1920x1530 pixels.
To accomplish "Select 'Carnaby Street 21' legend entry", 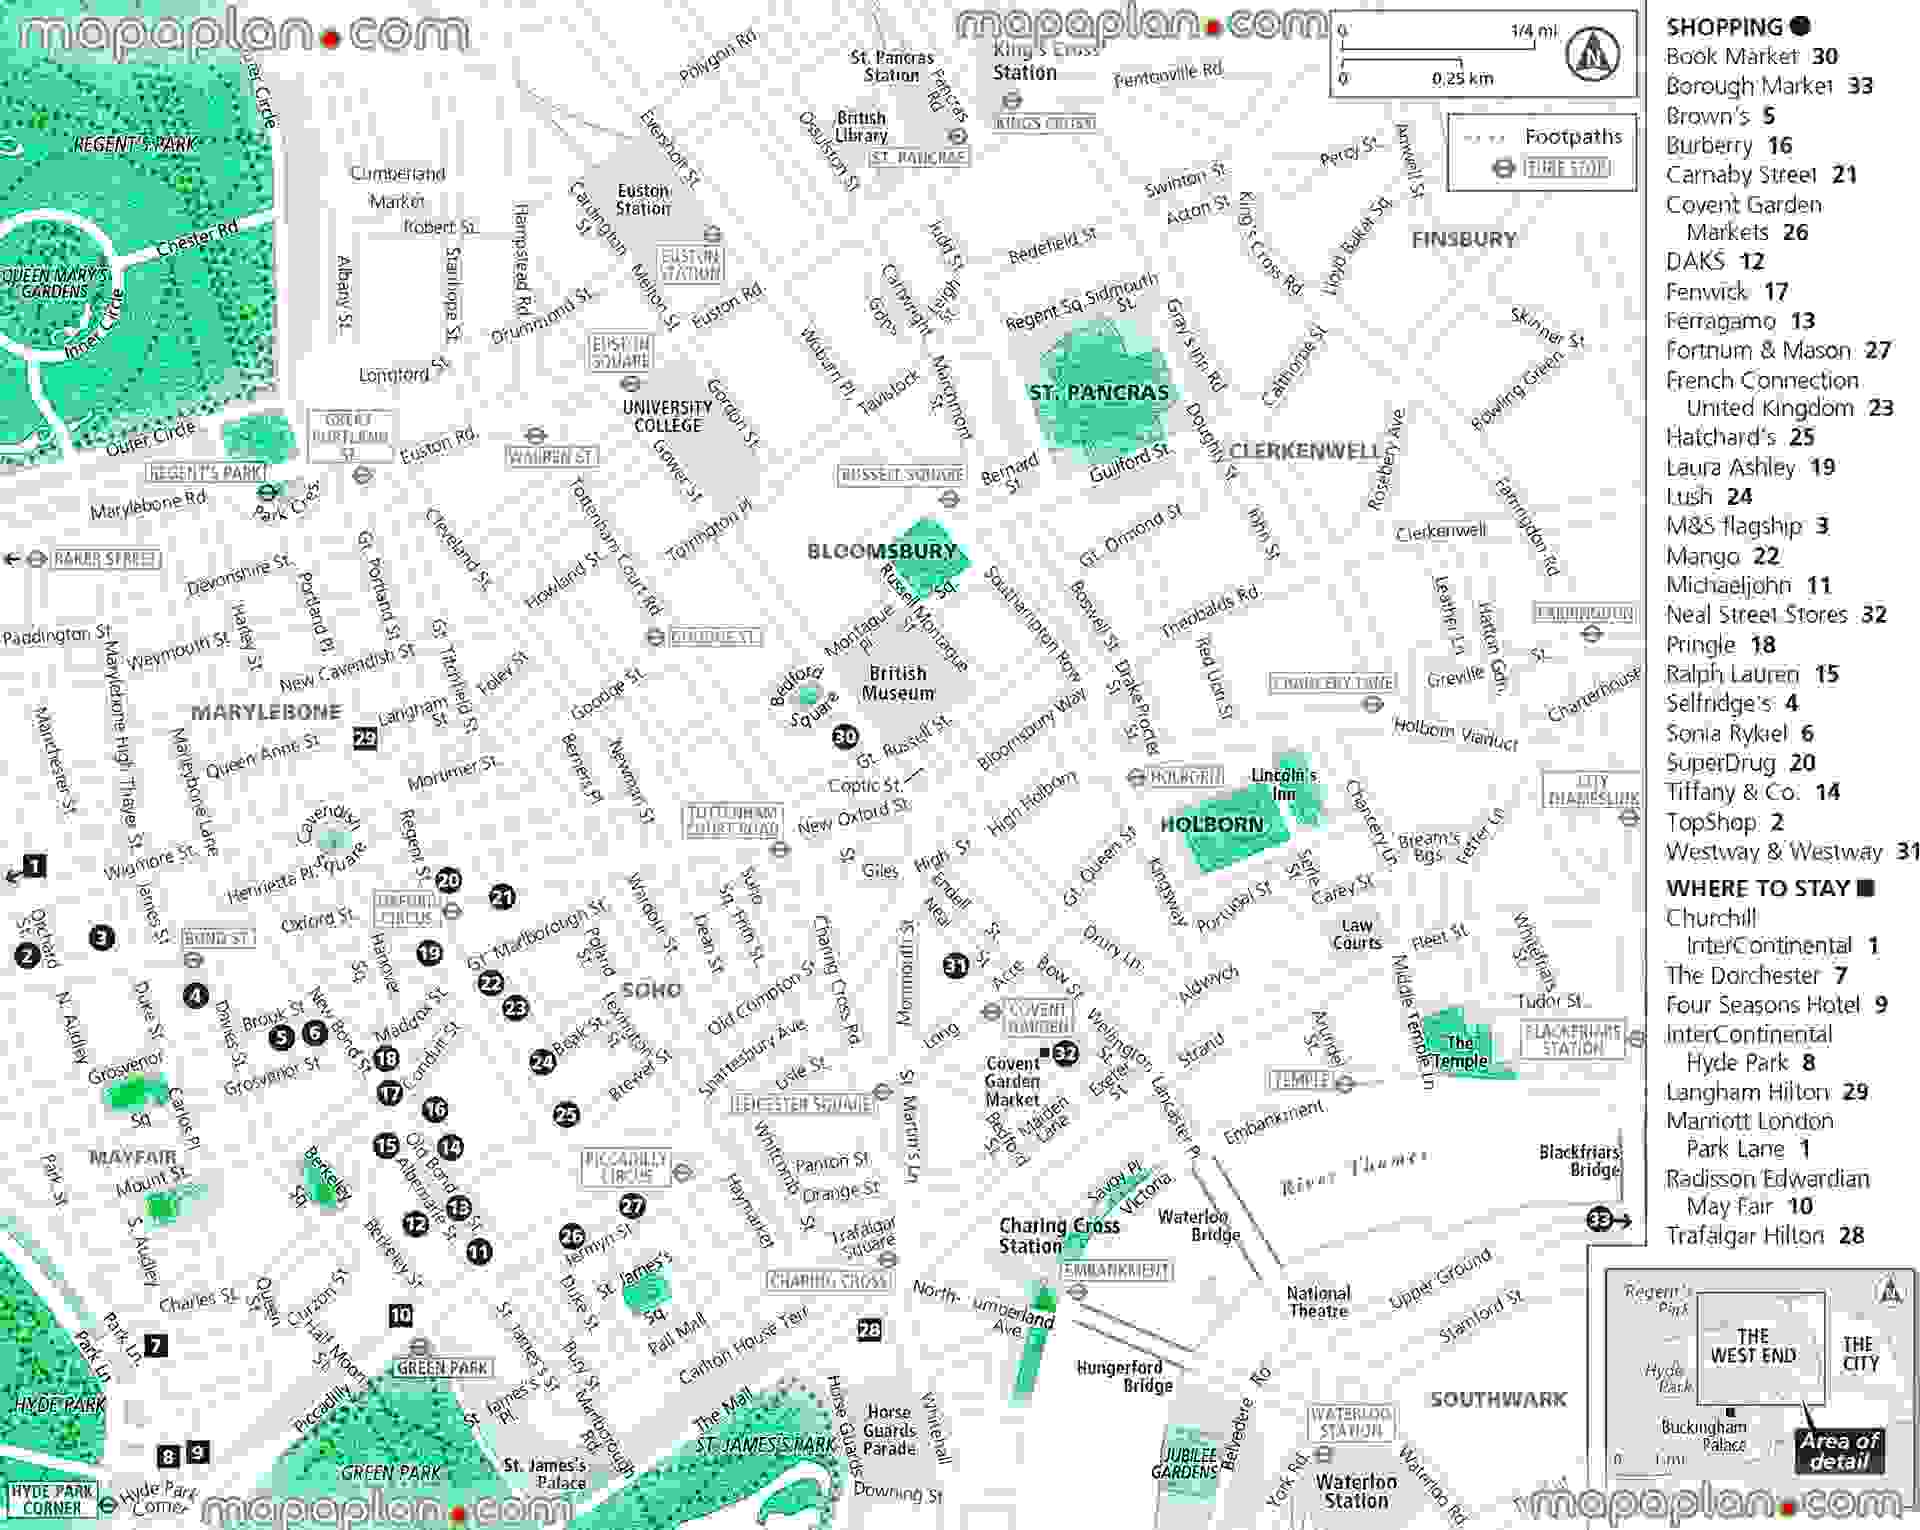I will (x=1761, y=175).
